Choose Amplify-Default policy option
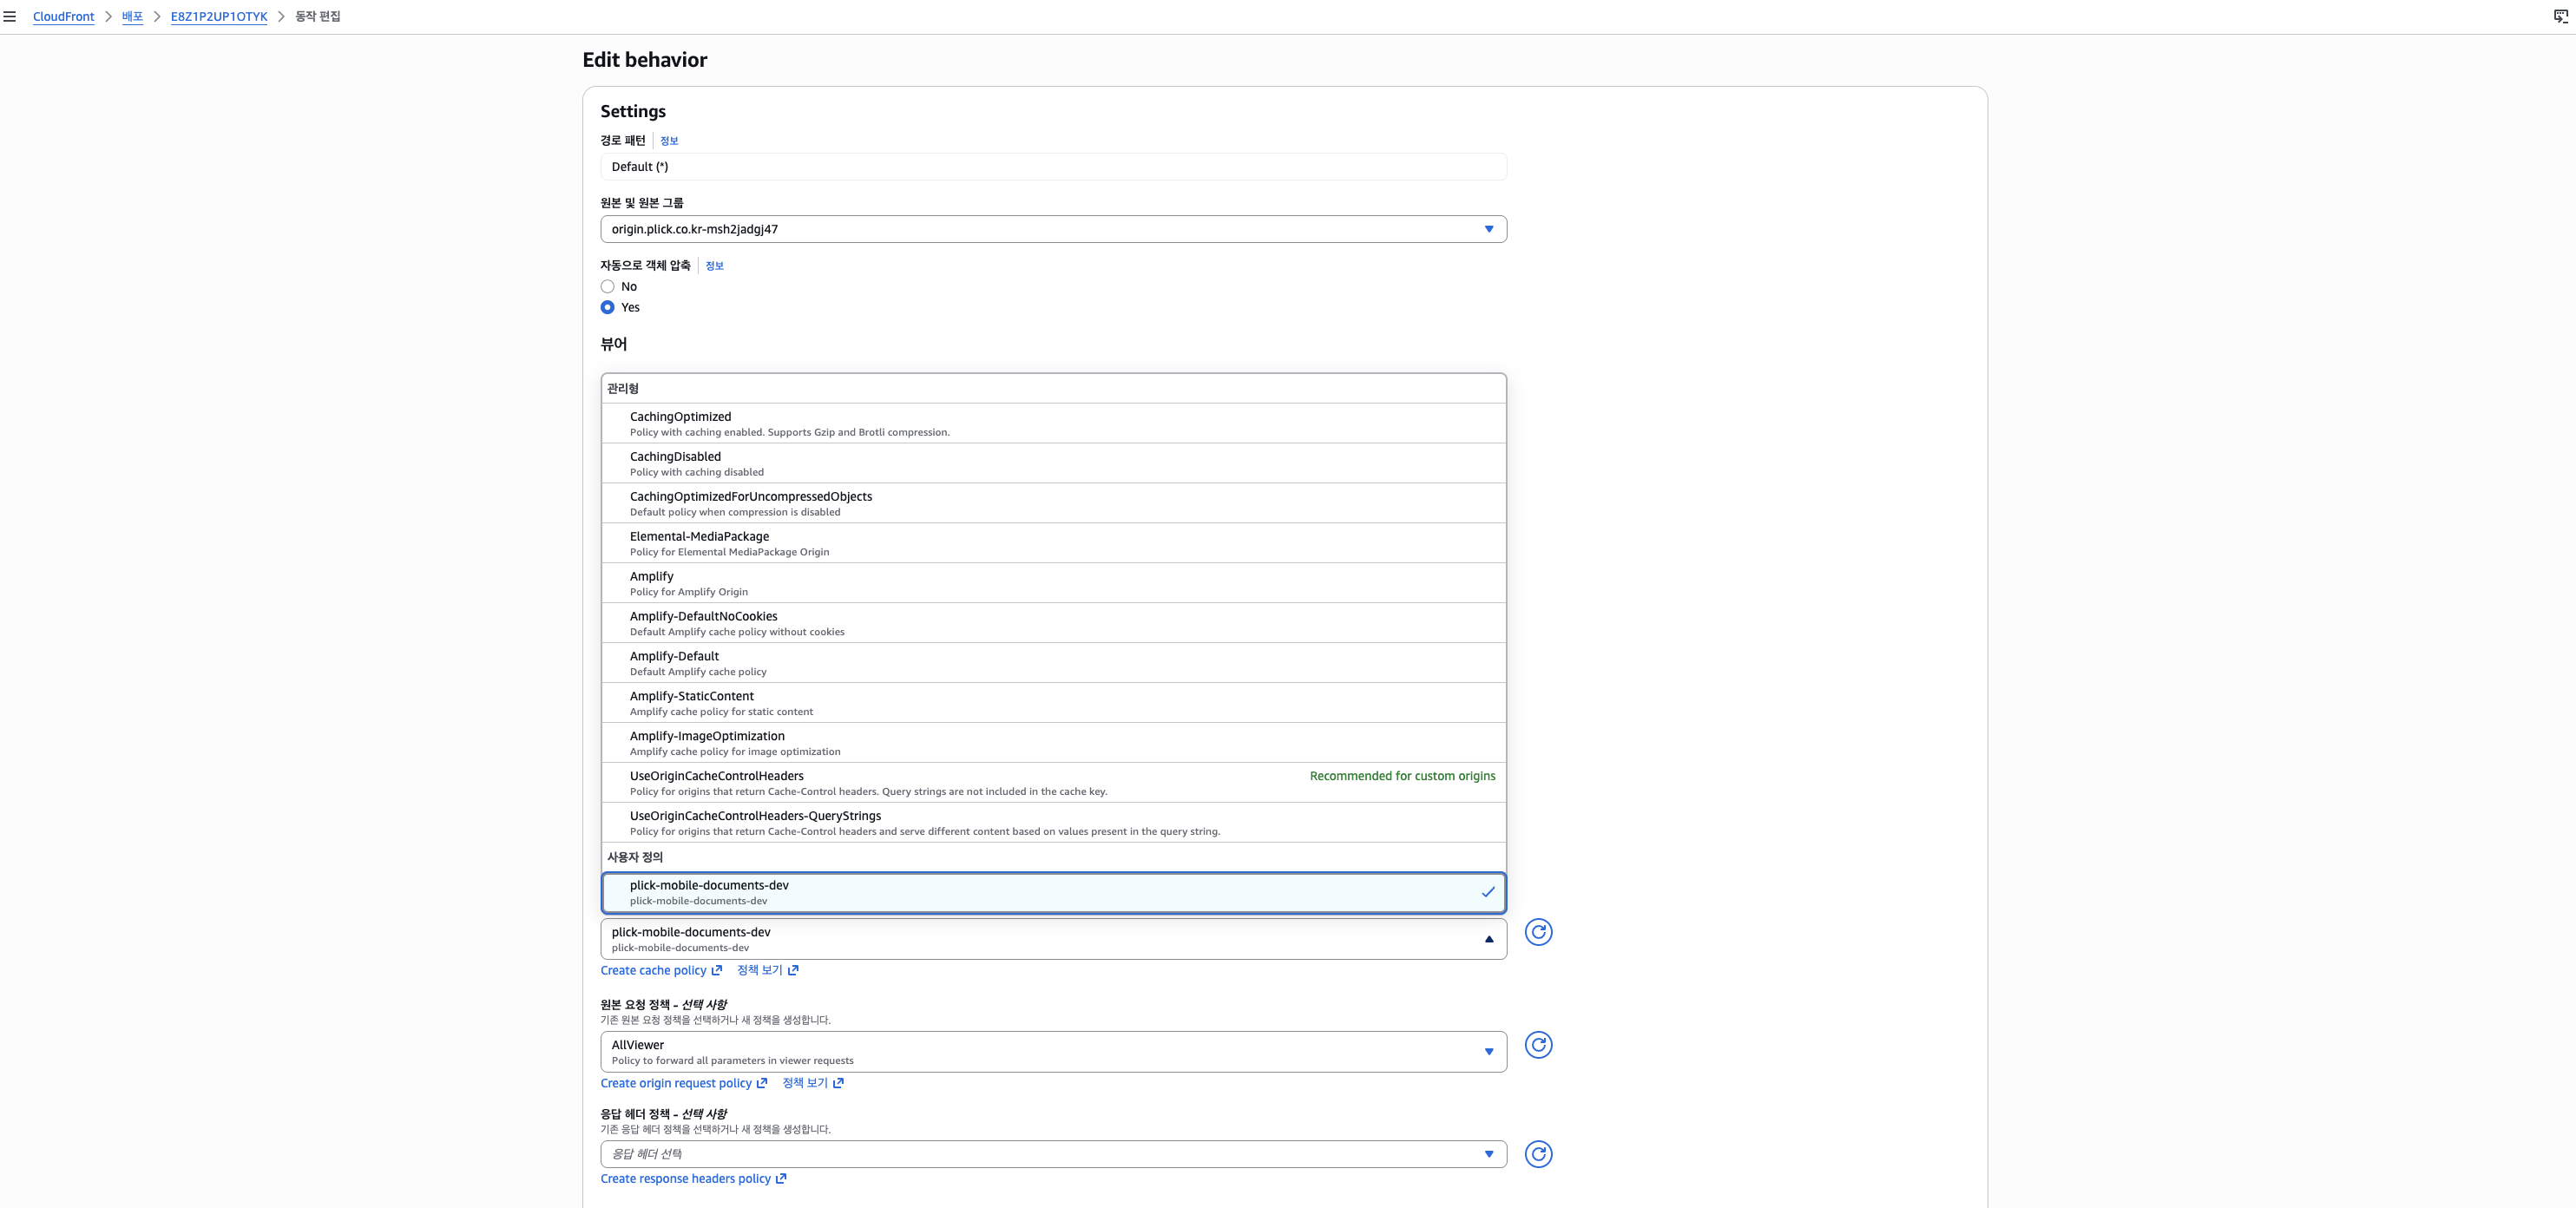Screen dimensions: 2576x1208 click(x=1053, y=664)
